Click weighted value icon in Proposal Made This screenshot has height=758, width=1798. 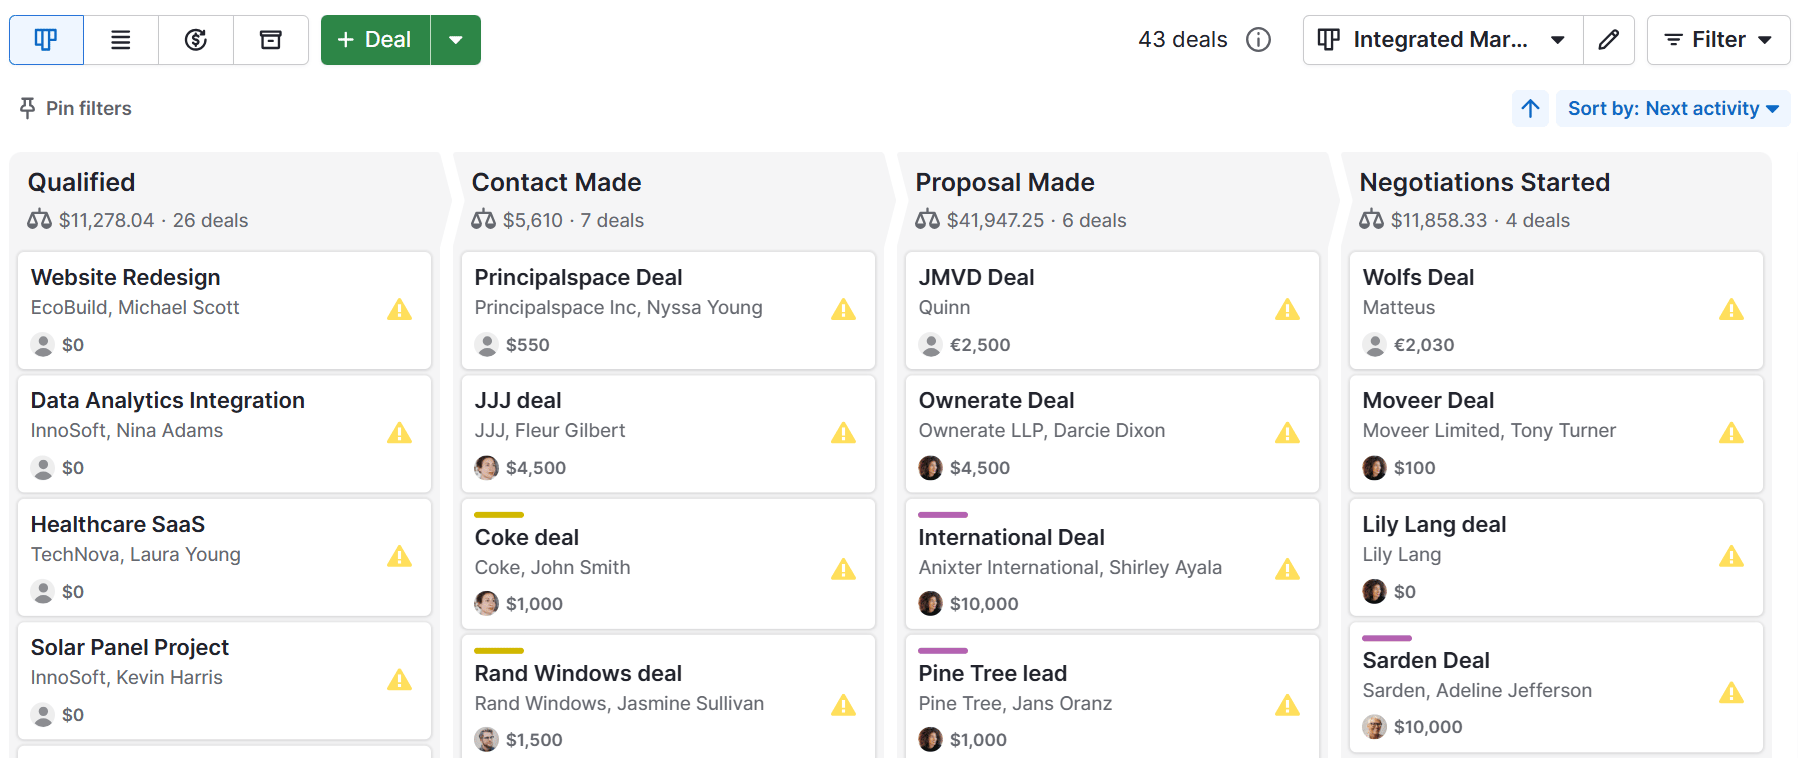point(928,220)
